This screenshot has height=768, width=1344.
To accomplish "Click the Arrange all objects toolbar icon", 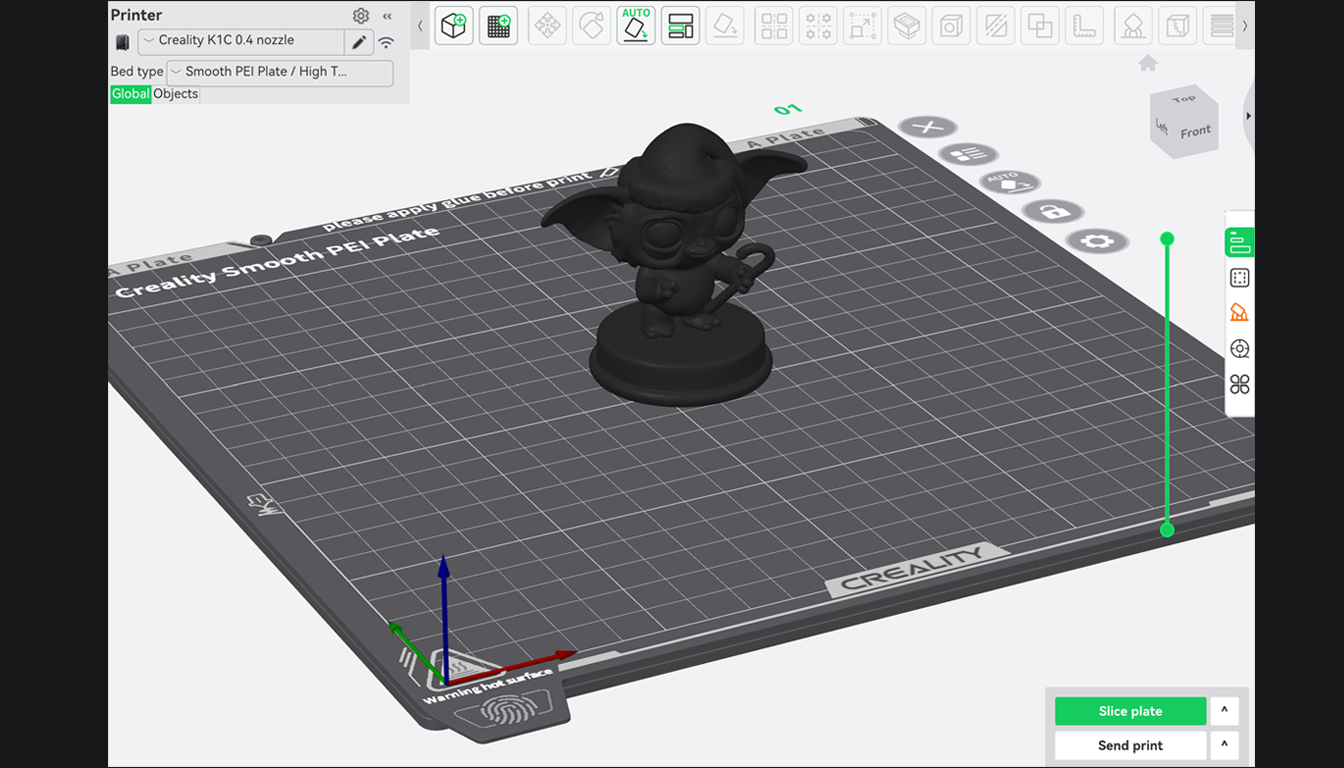I will click(x=681, y=26).
